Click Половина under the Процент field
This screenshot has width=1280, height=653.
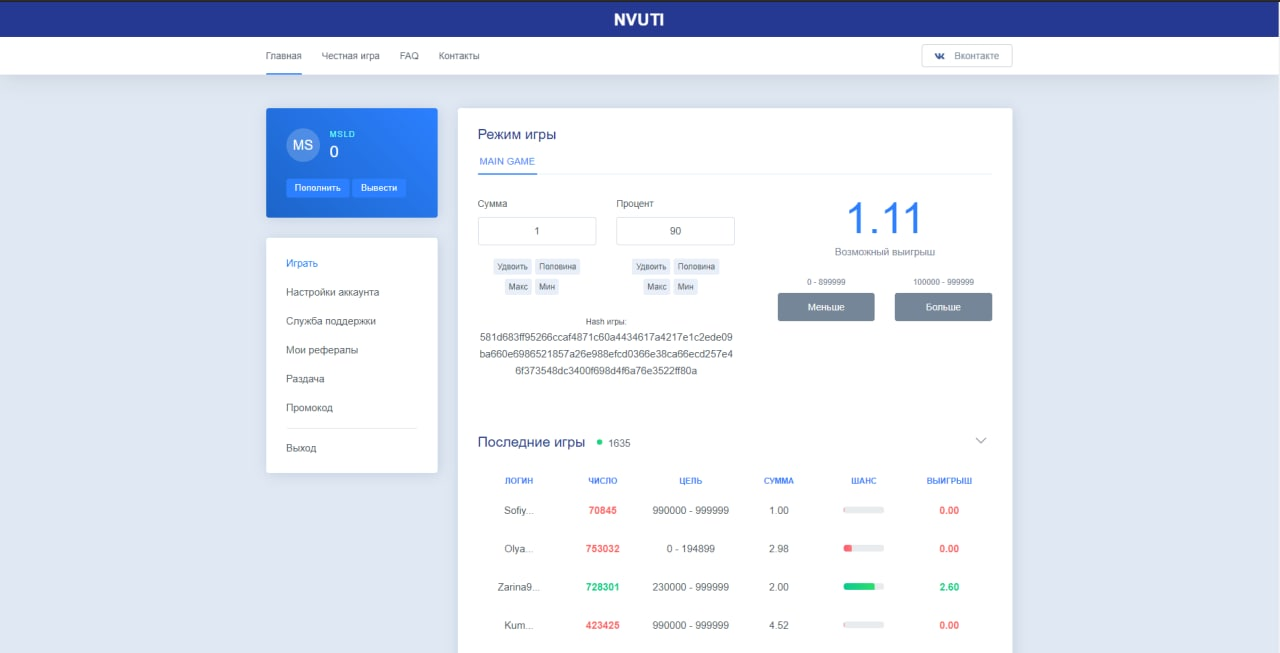tap(696, 267)
